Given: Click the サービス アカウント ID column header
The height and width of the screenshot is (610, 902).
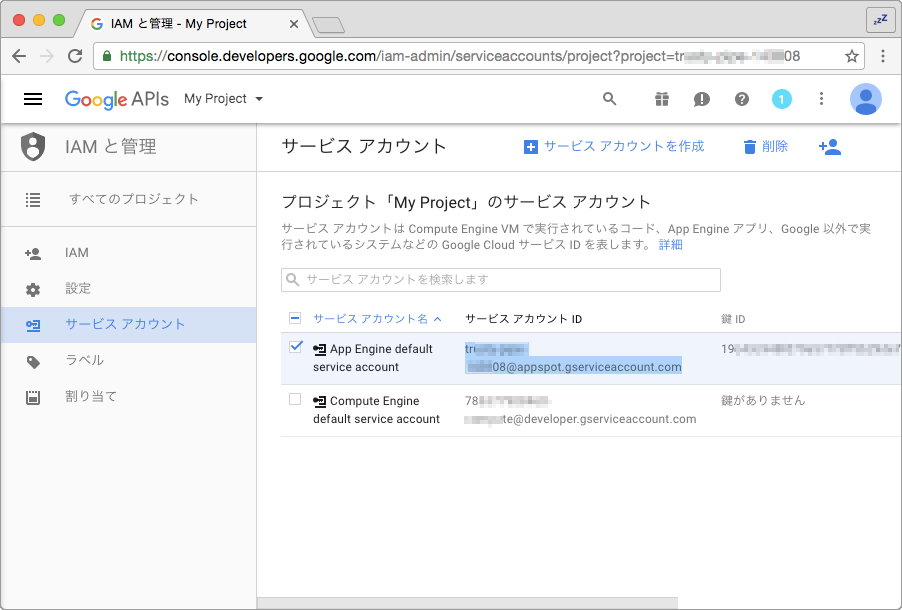Looking at the screenshot, I should [x=523, y=319].
